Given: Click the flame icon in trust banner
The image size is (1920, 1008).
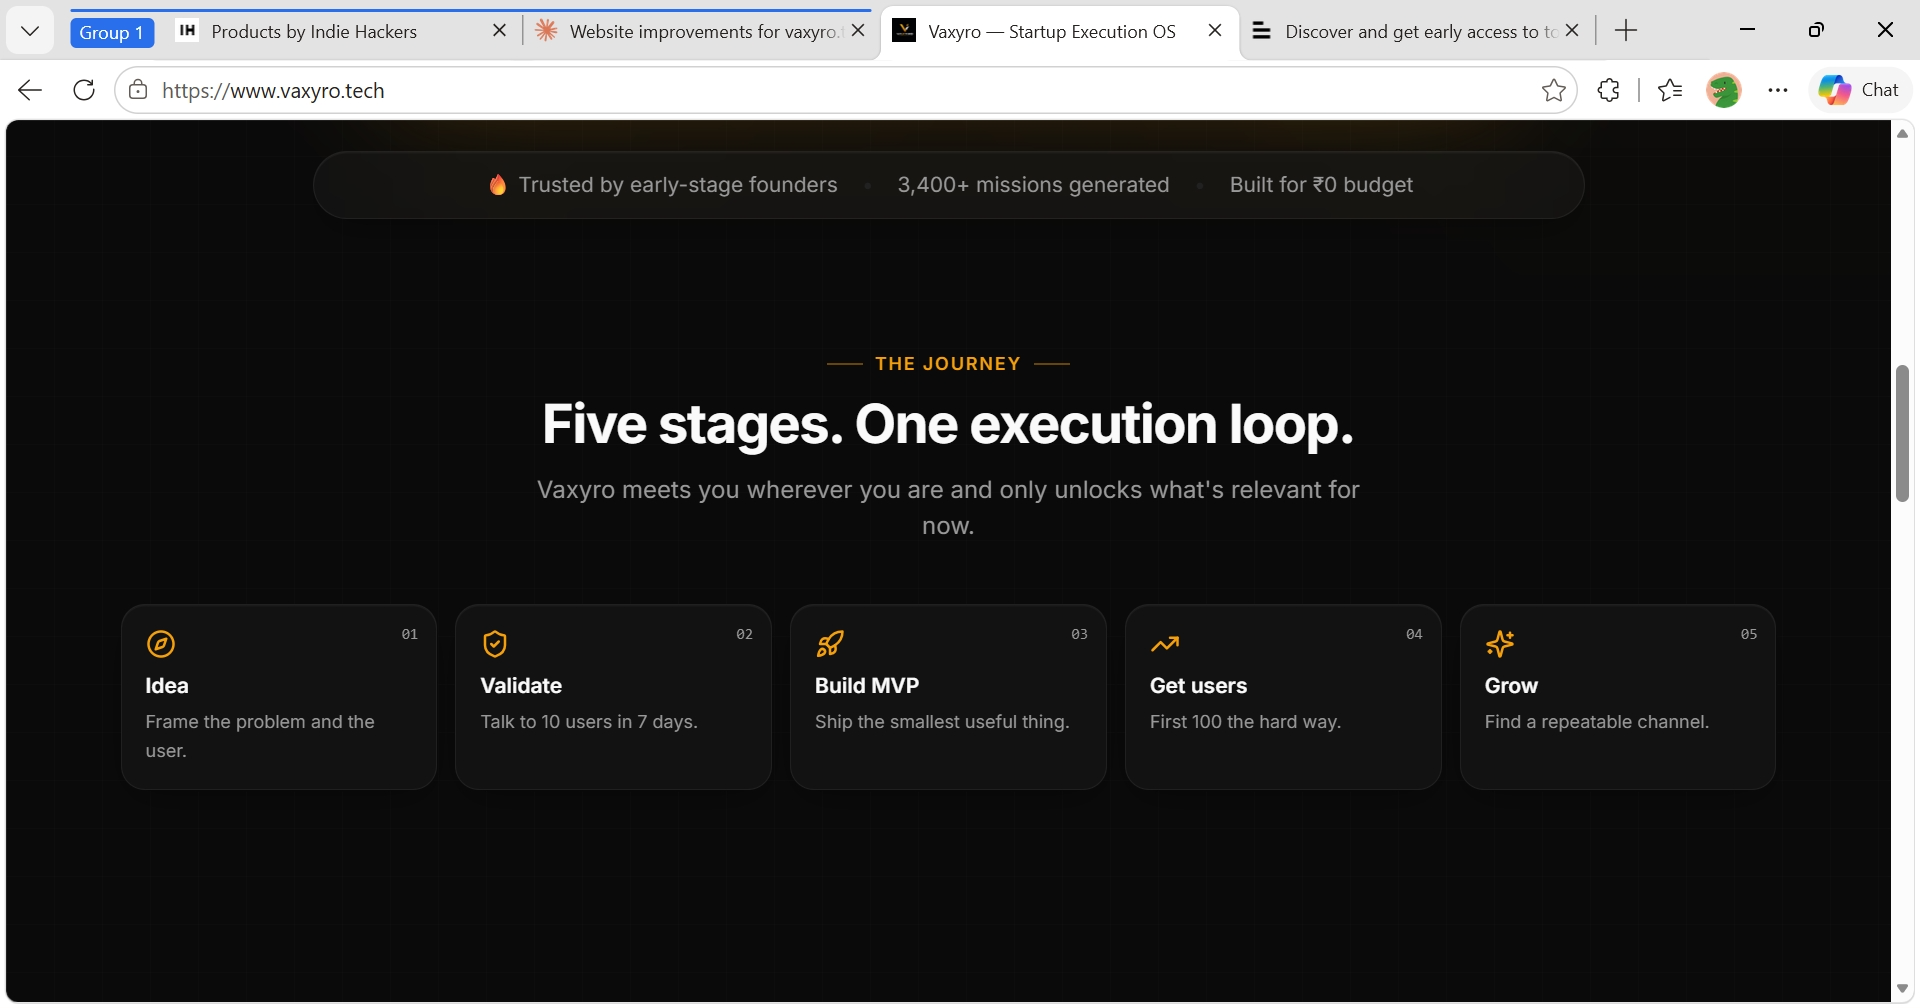Looking at the screenshot, I should pyautogui.click(x=497, y=184).
